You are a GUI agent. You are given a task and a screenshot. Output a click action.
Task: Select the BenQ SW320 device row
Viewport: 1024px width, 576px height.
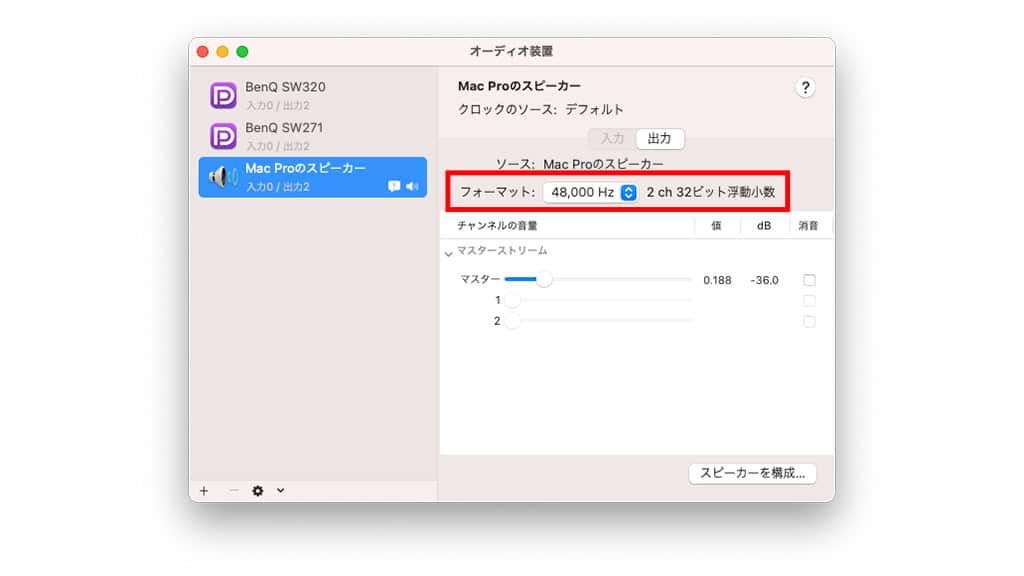(x=313, y=95)
